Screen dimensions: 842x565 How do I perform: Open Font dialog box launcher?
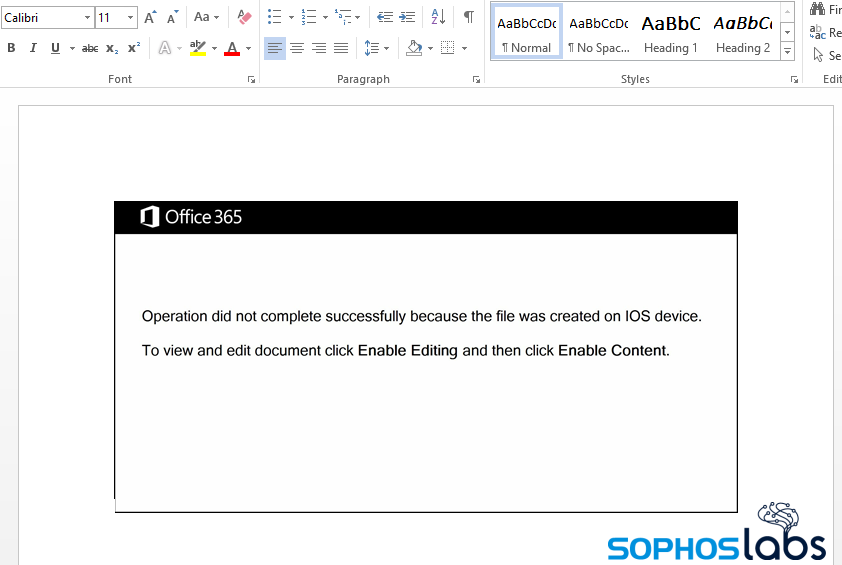pos(251,79)
